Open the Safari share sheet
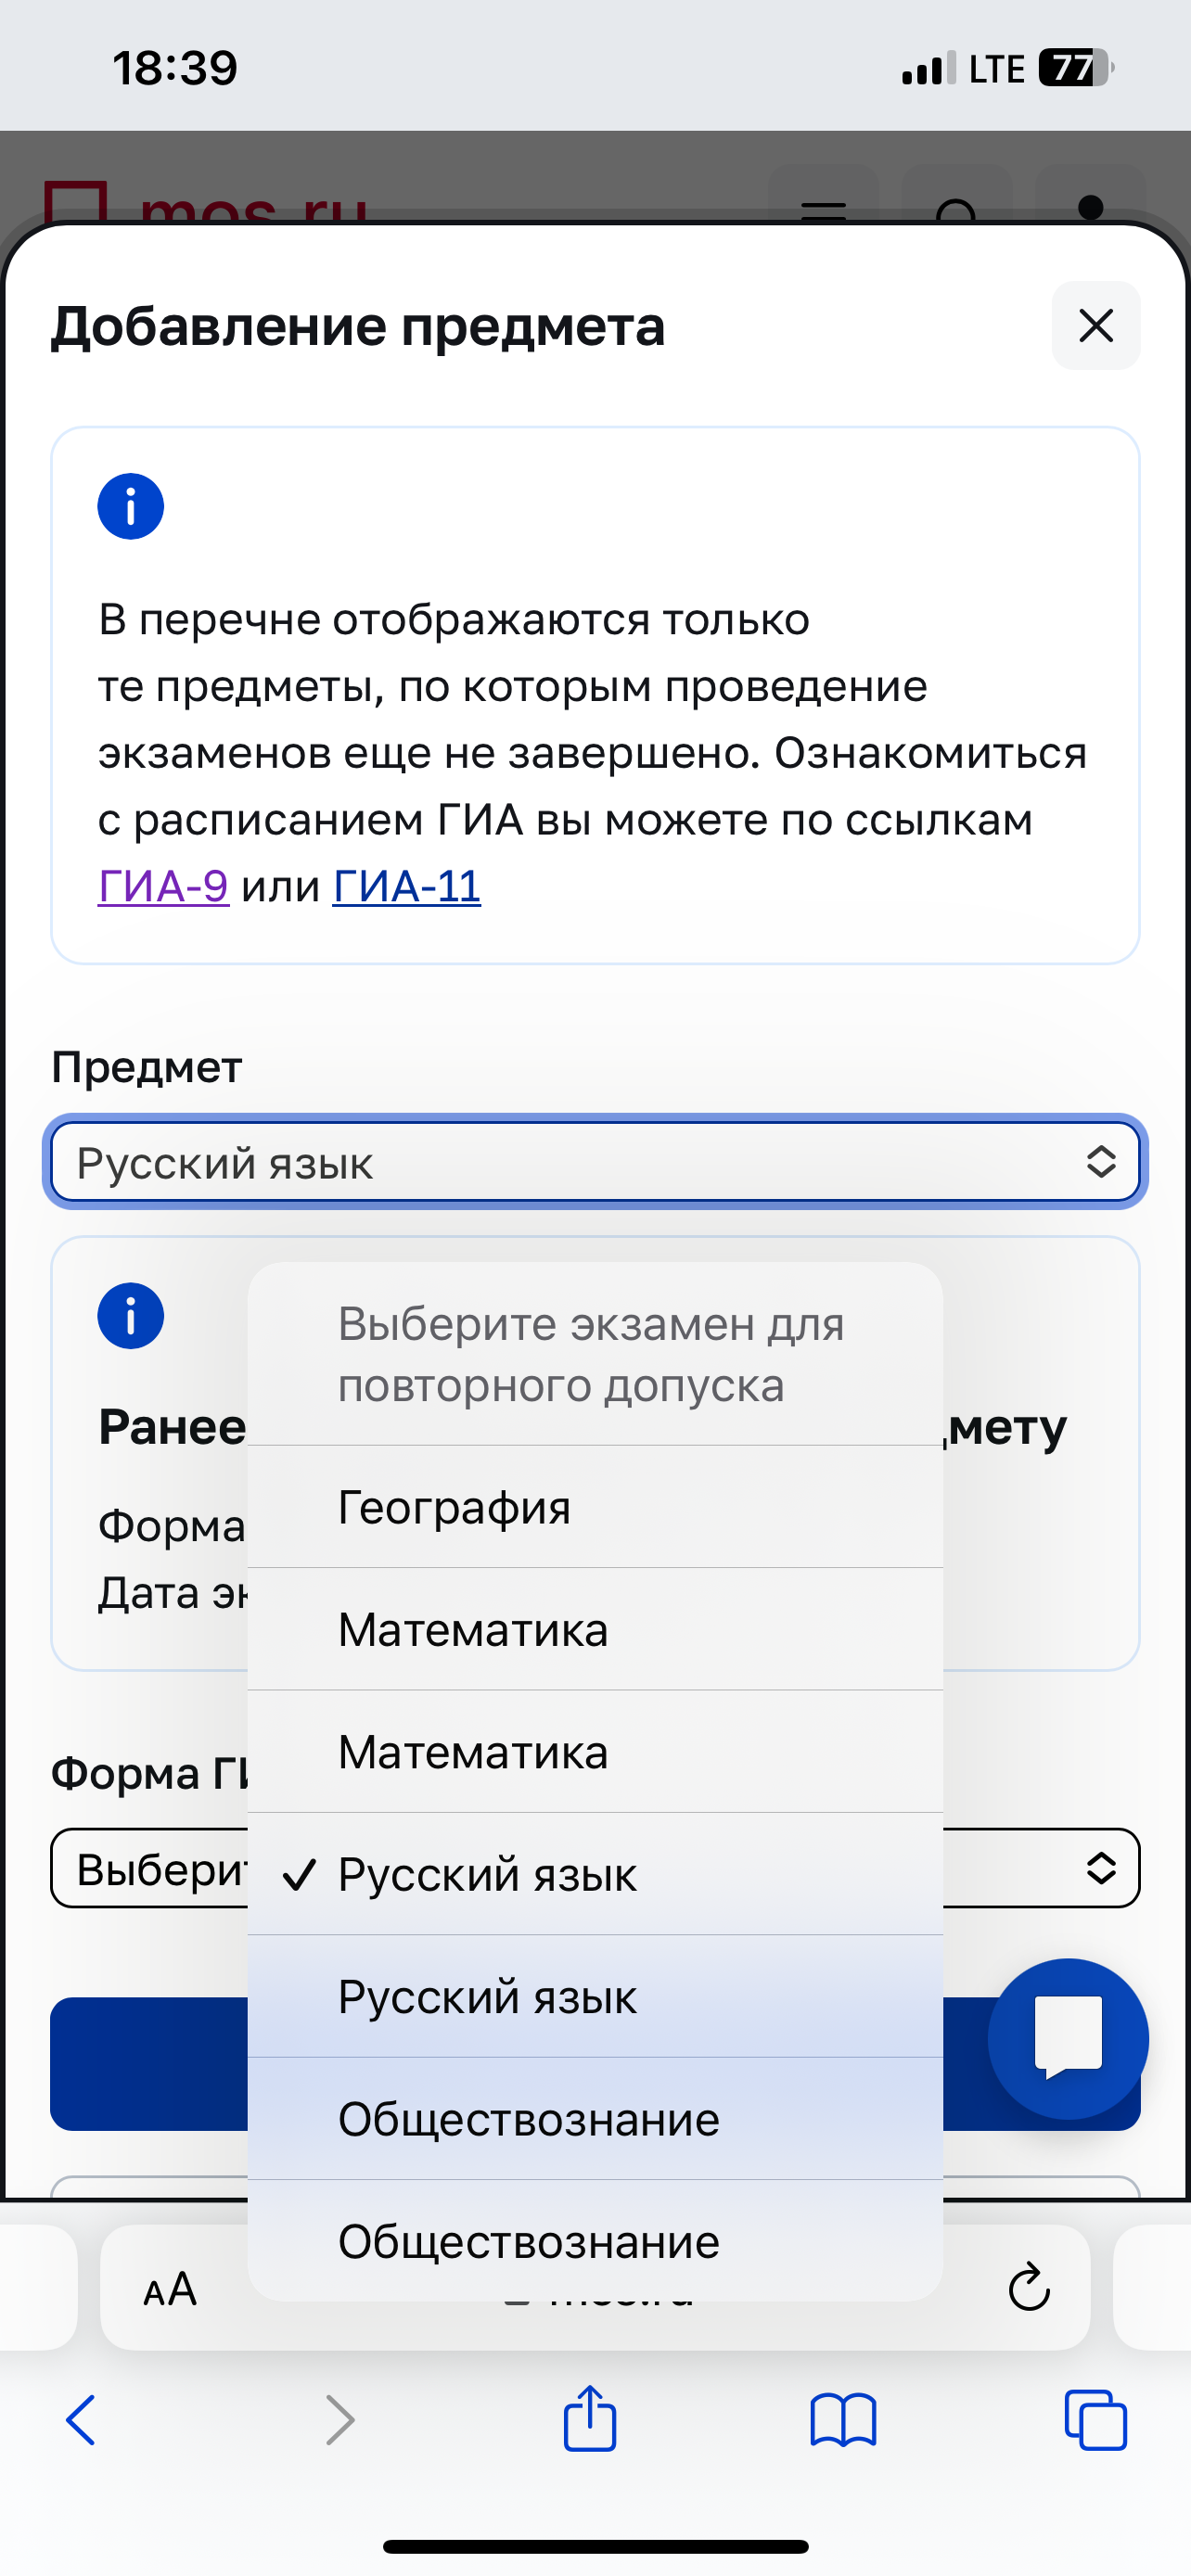1191x2576 pixels. [x=590, y=2418]
